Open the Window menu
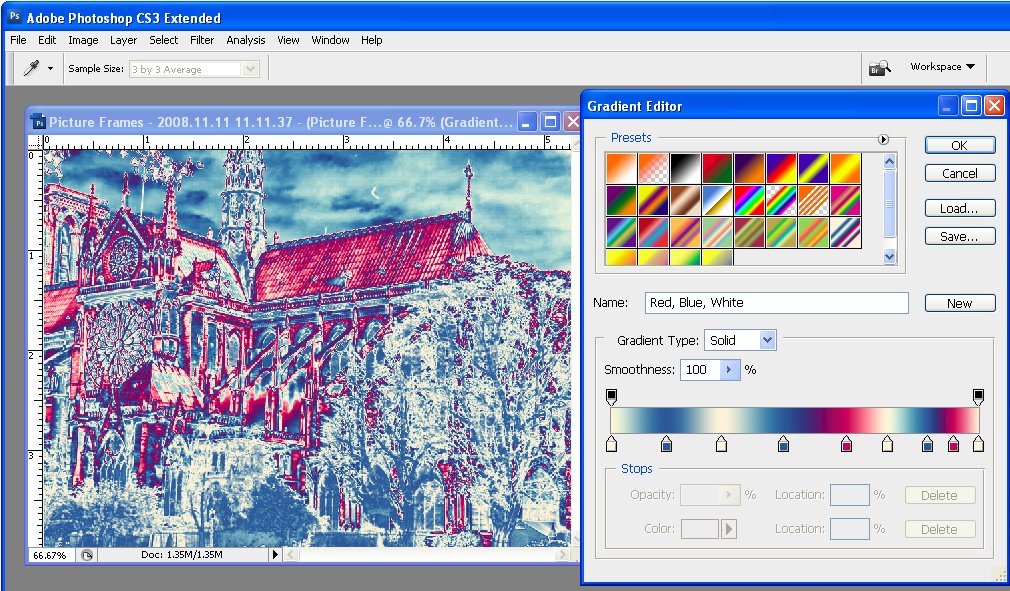1010x591 pixels. (330, 40)
